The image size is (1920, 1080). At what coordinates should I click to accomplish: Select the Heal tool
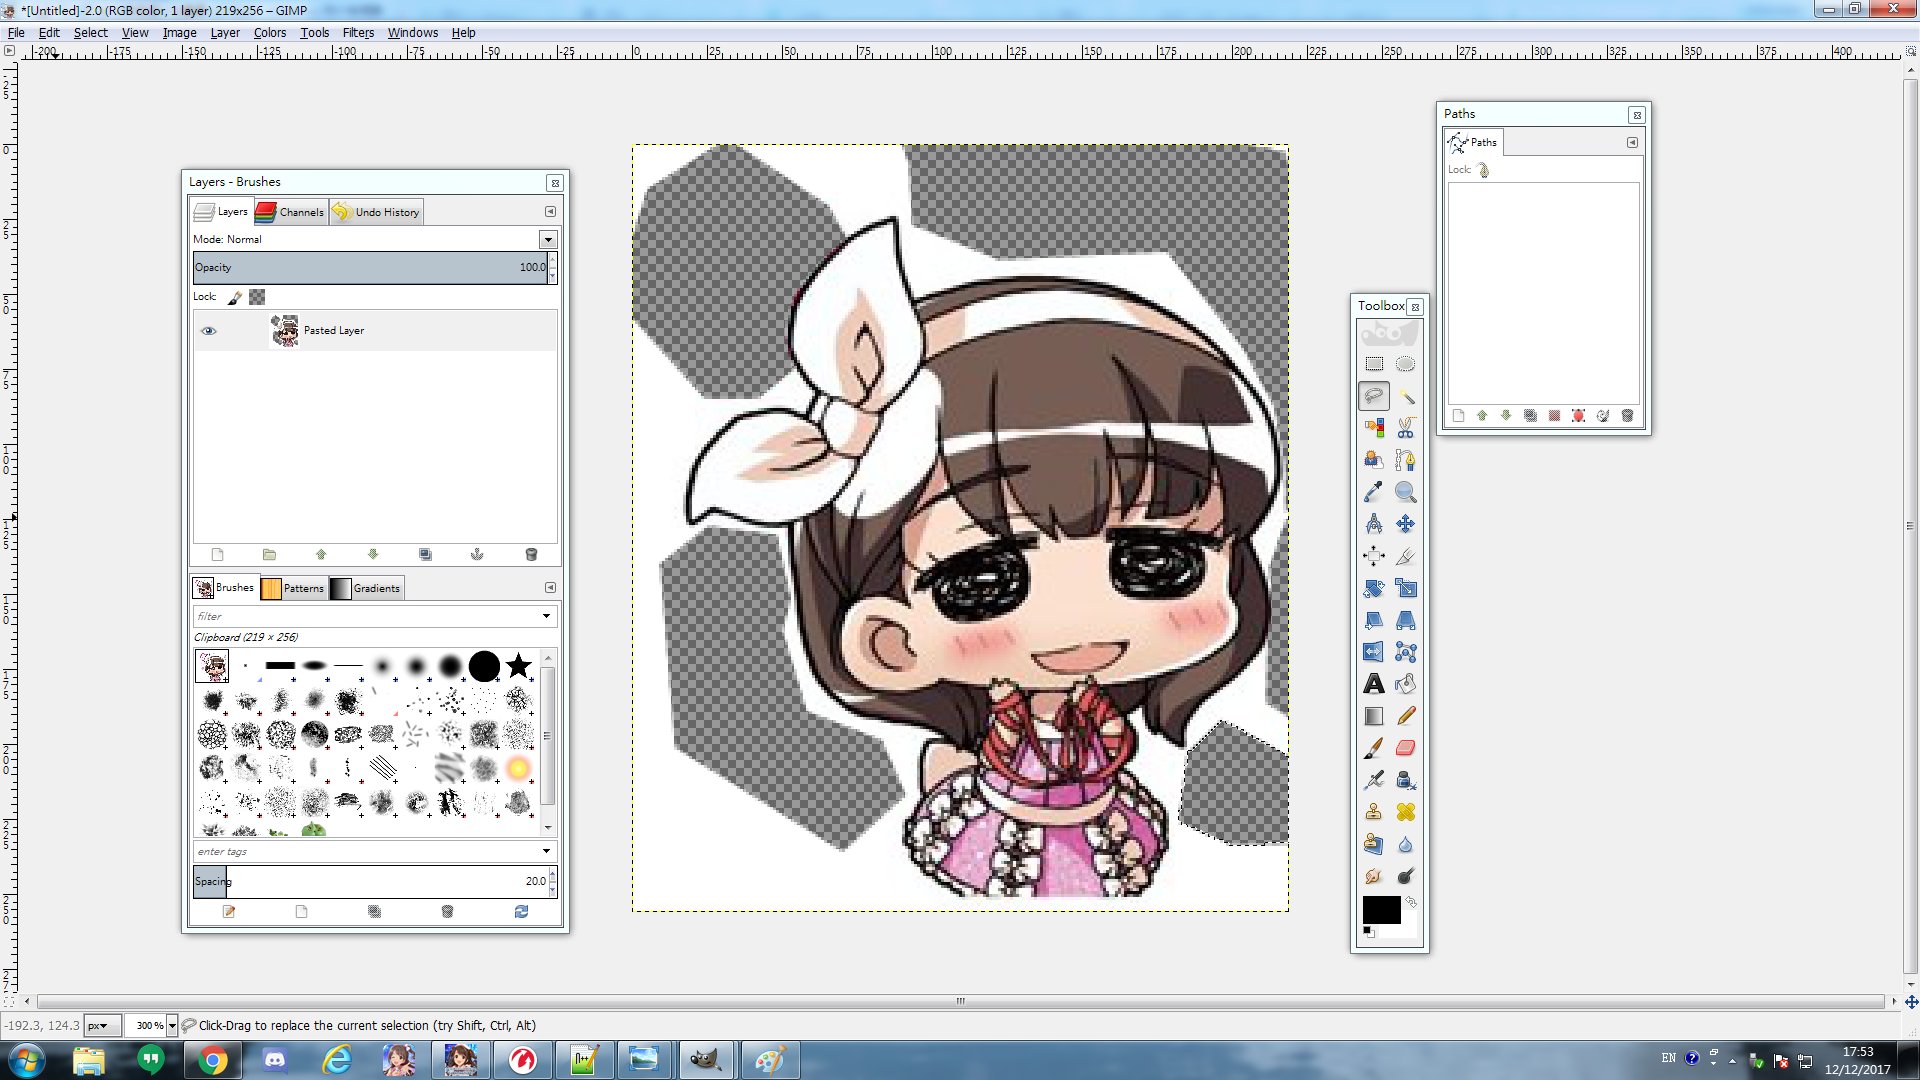point(1405,812)
